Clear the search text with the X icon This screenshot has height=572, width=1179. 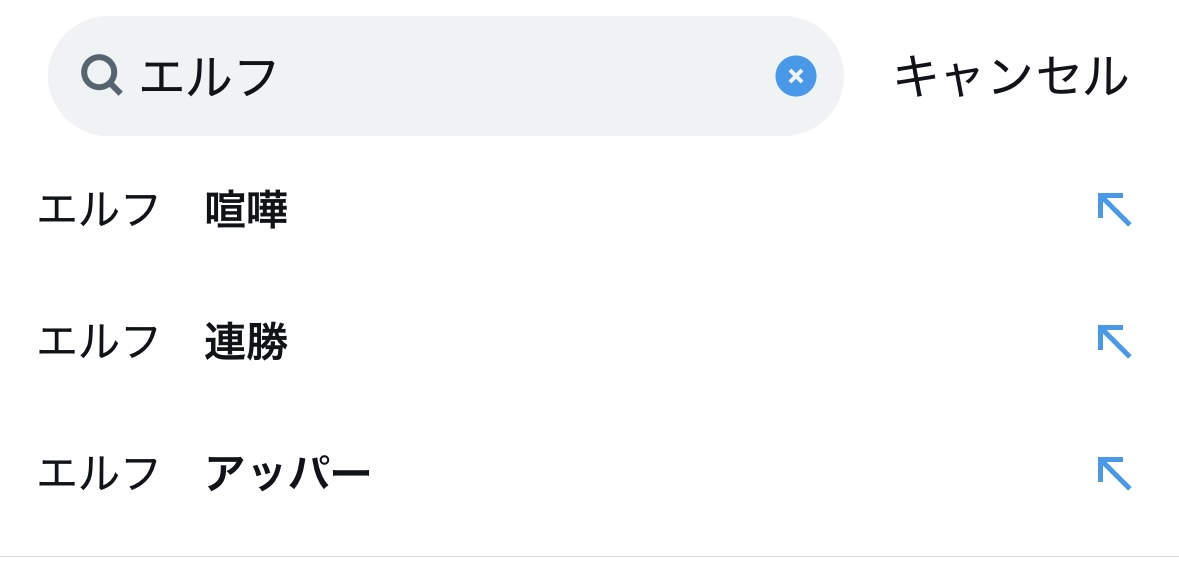pyautogui.click(x=795, y=76)
